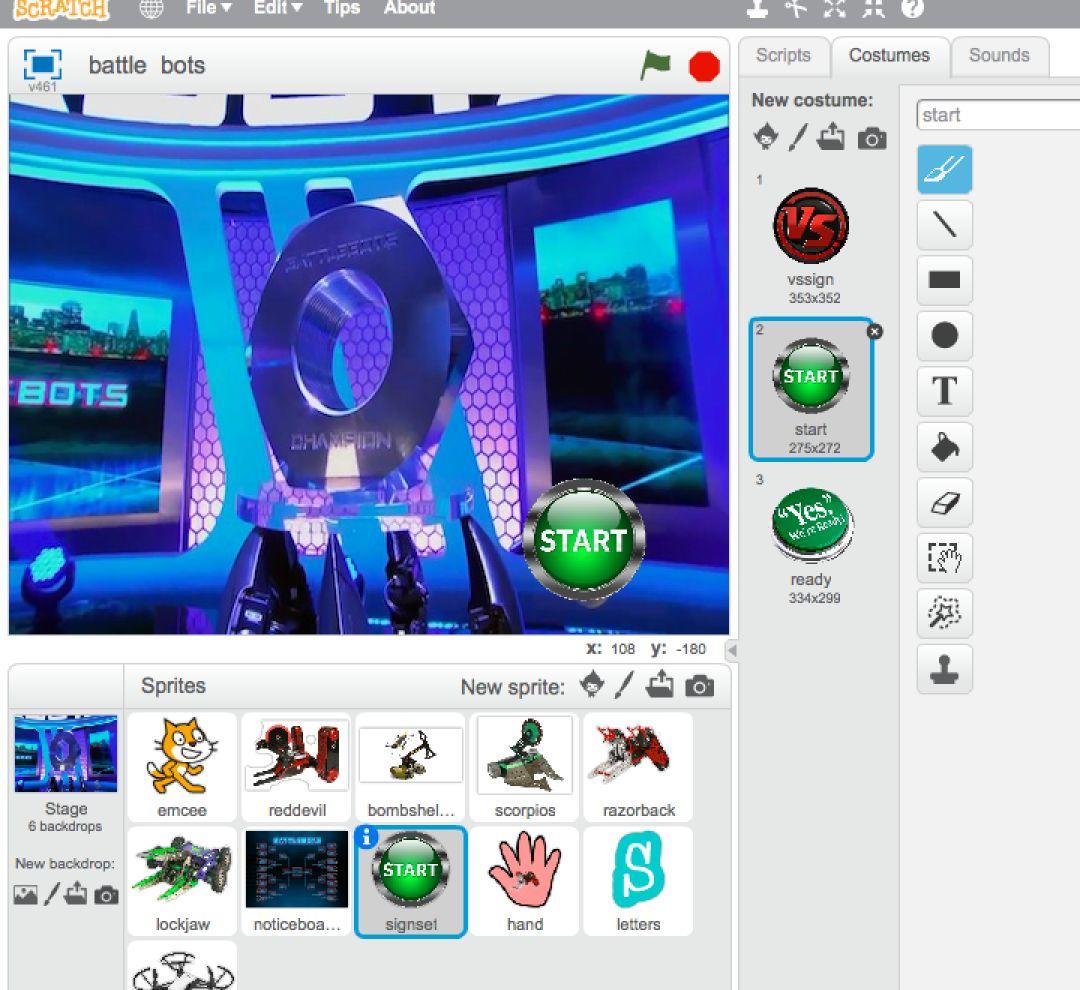Select the Rectangle paint tool
The image size is (1080, 990).
point(944,280)
